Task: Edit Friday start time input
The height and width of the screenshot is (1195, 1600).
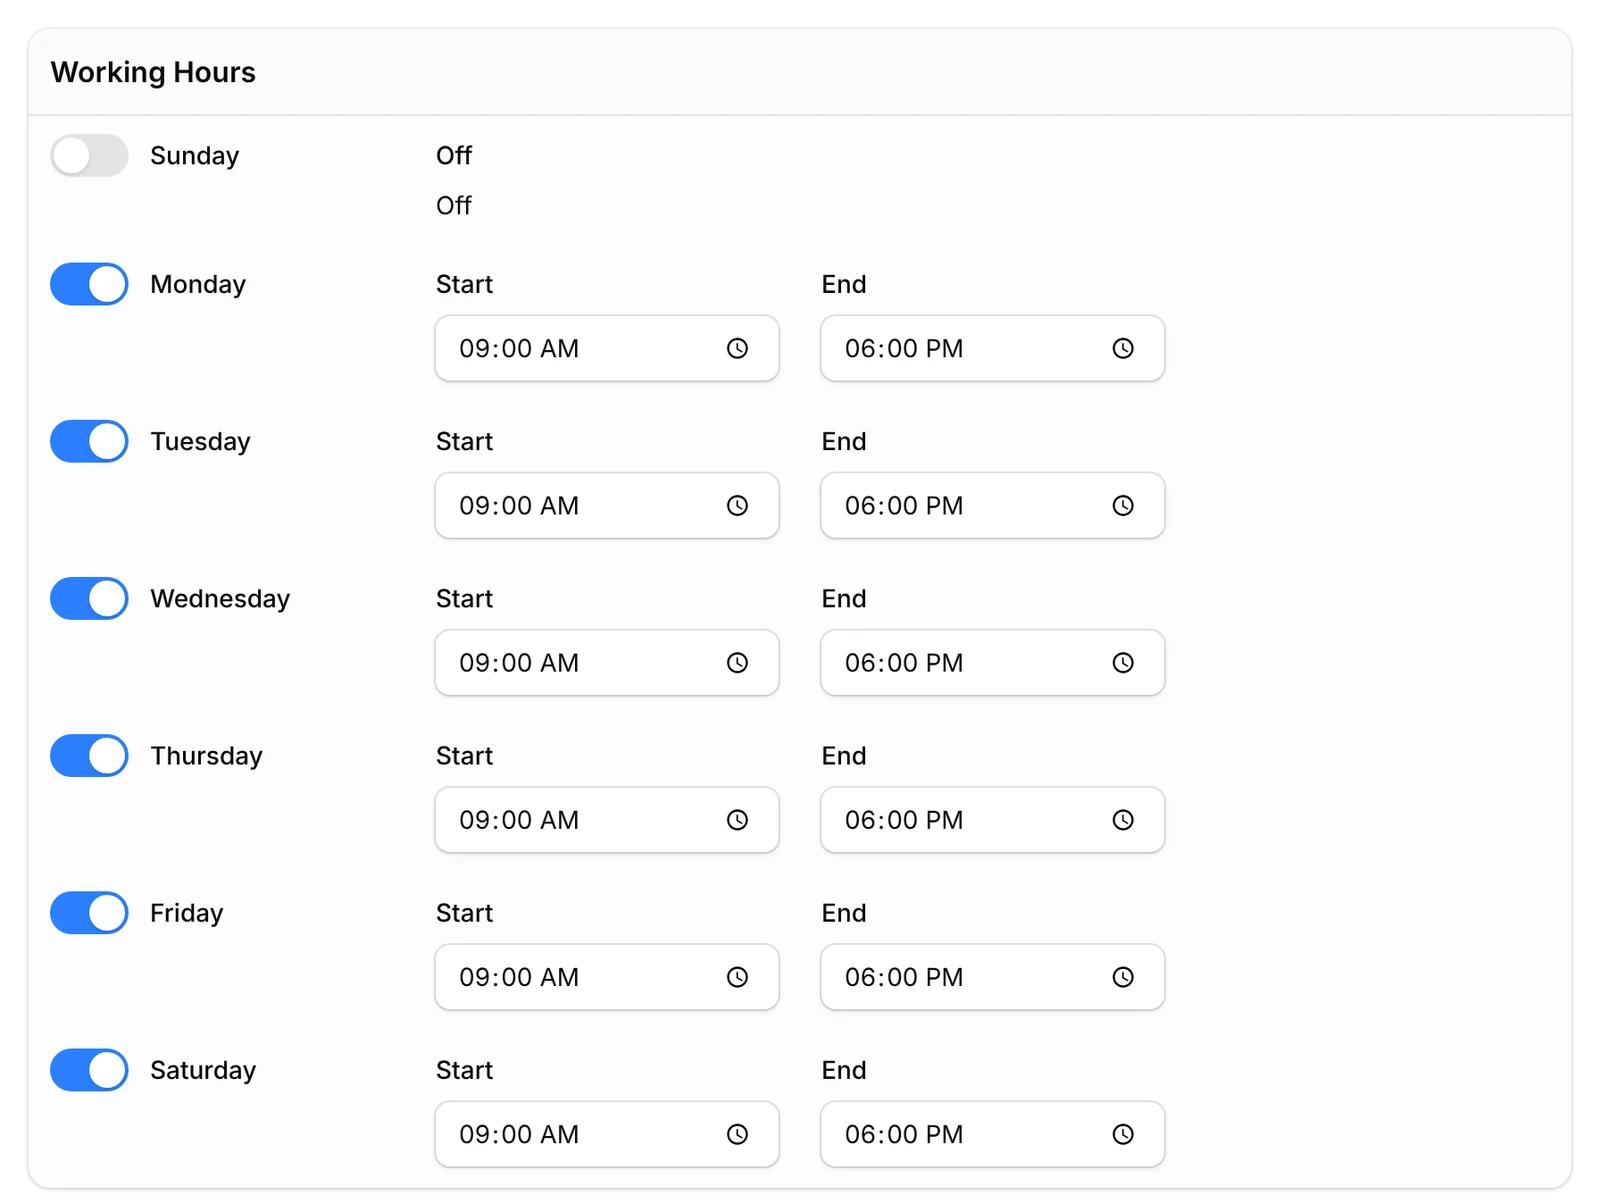Action: (x=607, y=977)
